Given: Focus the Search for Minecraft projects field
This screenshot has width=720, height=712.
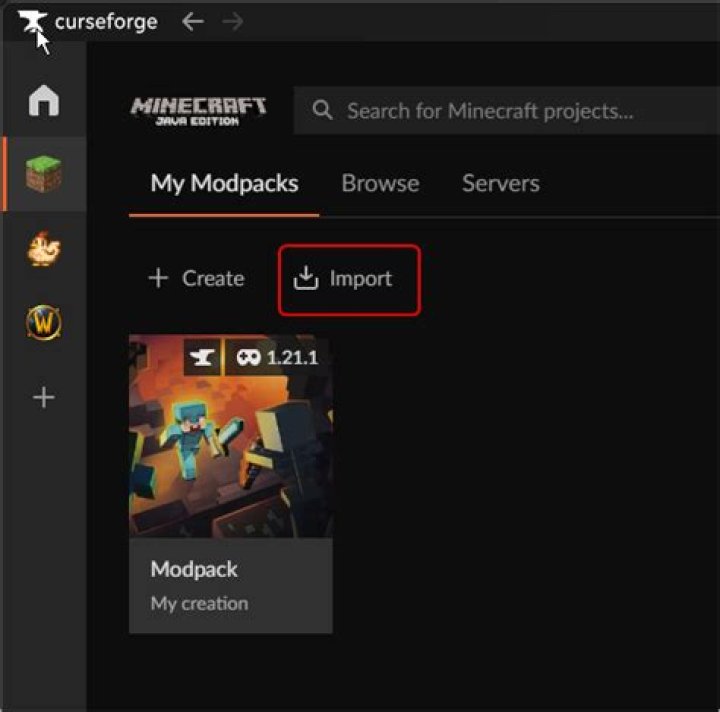Looking at the screenshot, I should point(506,111).
